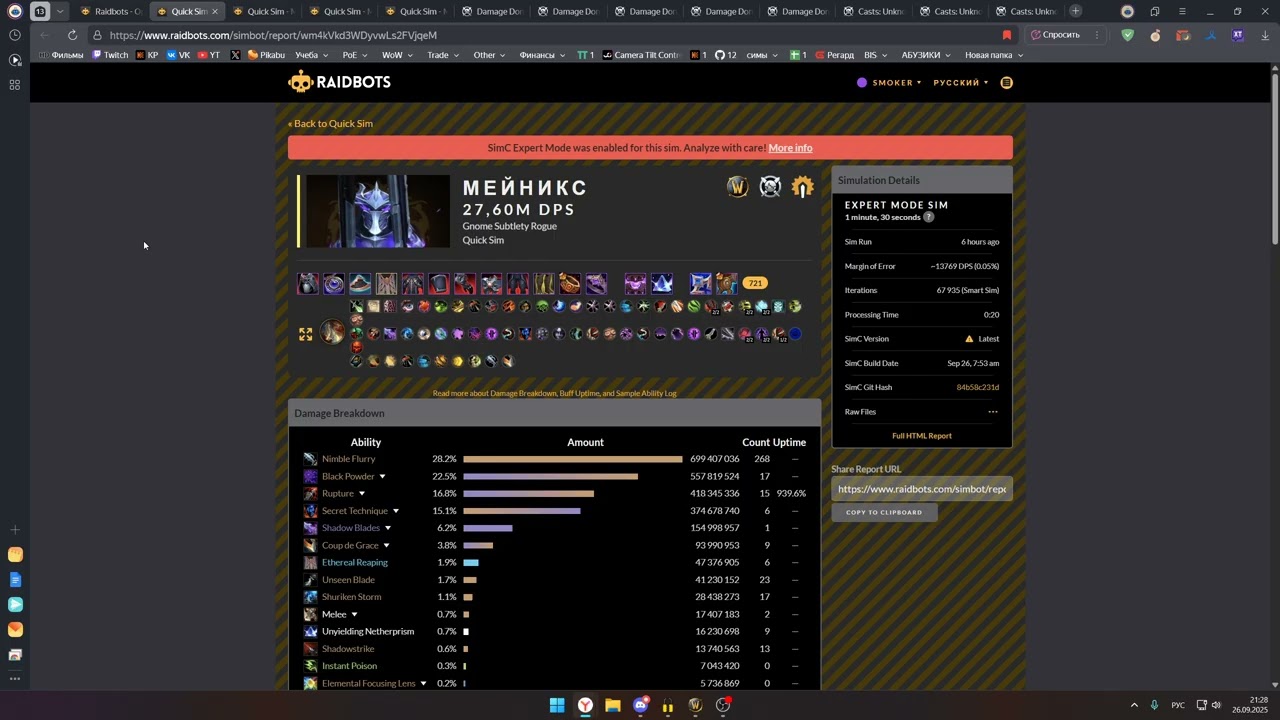Open the More info link in the warning banner

[x=790, y=148]
